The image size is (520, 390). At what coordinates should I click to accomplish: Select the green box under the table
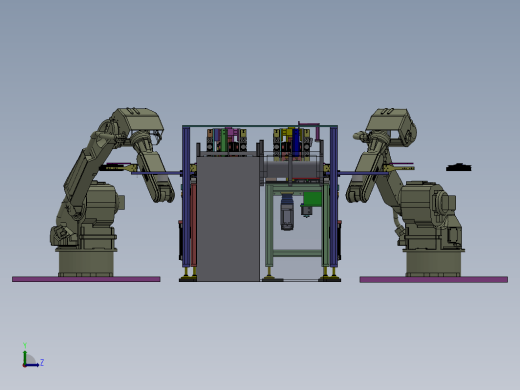pyautogui.click(x=313, y=199)
